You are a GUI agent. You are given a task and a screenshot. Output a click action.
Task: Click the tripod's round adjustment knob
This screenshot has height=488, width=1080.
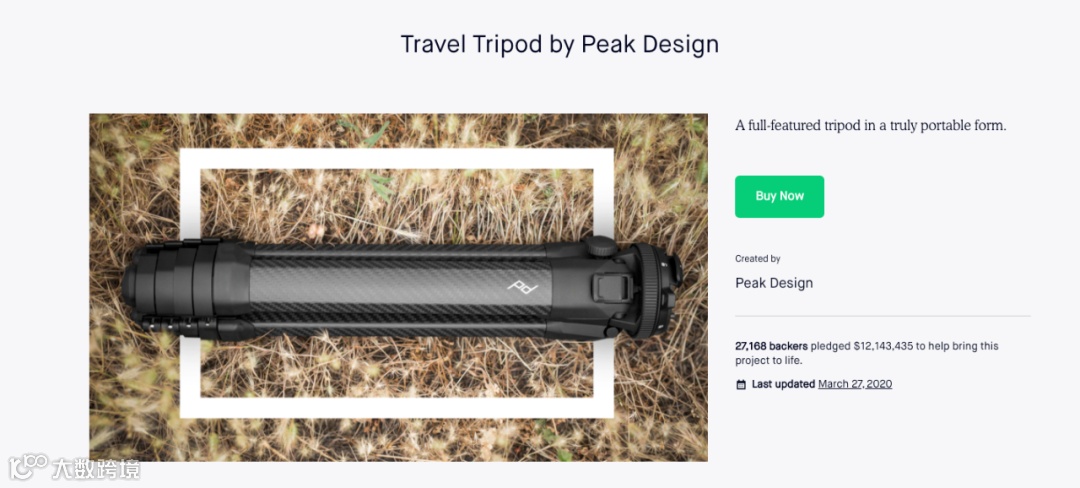[601, 246]
